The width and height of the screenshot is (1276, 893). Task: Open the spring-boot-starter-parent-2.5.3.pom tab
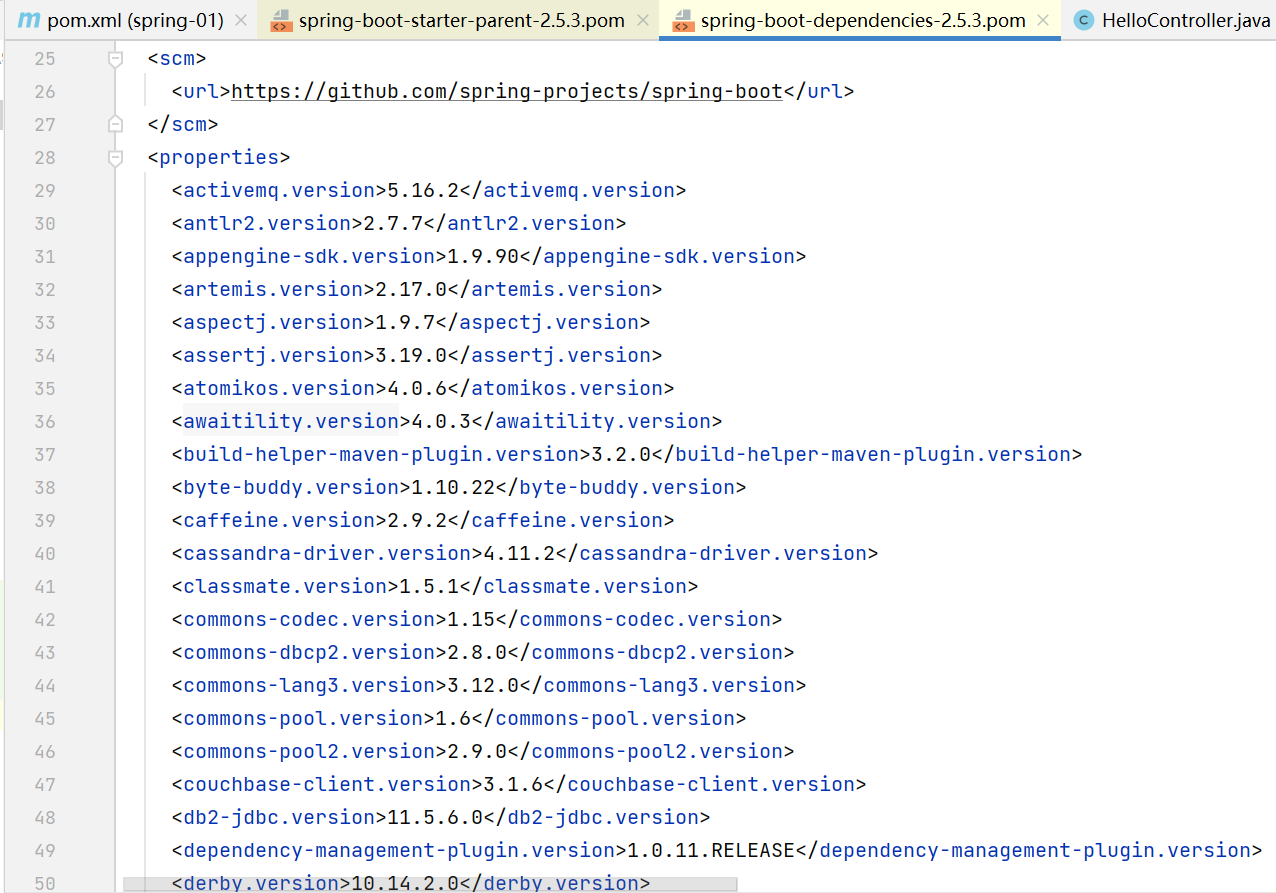pyautogui.click(x=461, y=20)
